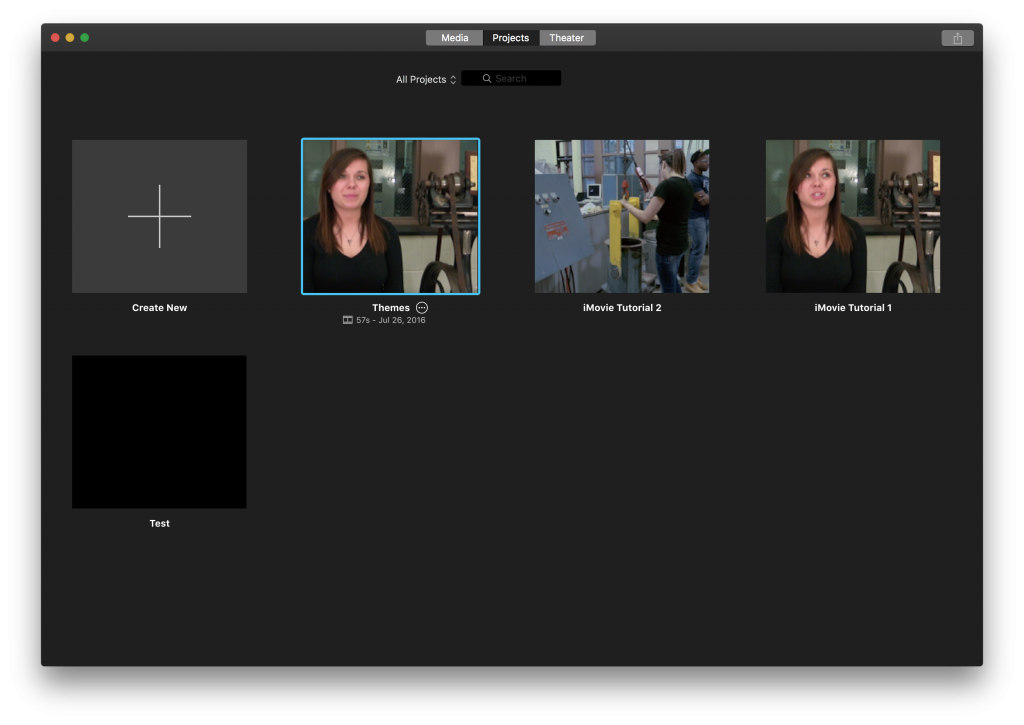Open the iMovie Tutorial 1 thumbnail
1024x725 pixels.
[x=853, y=216]
